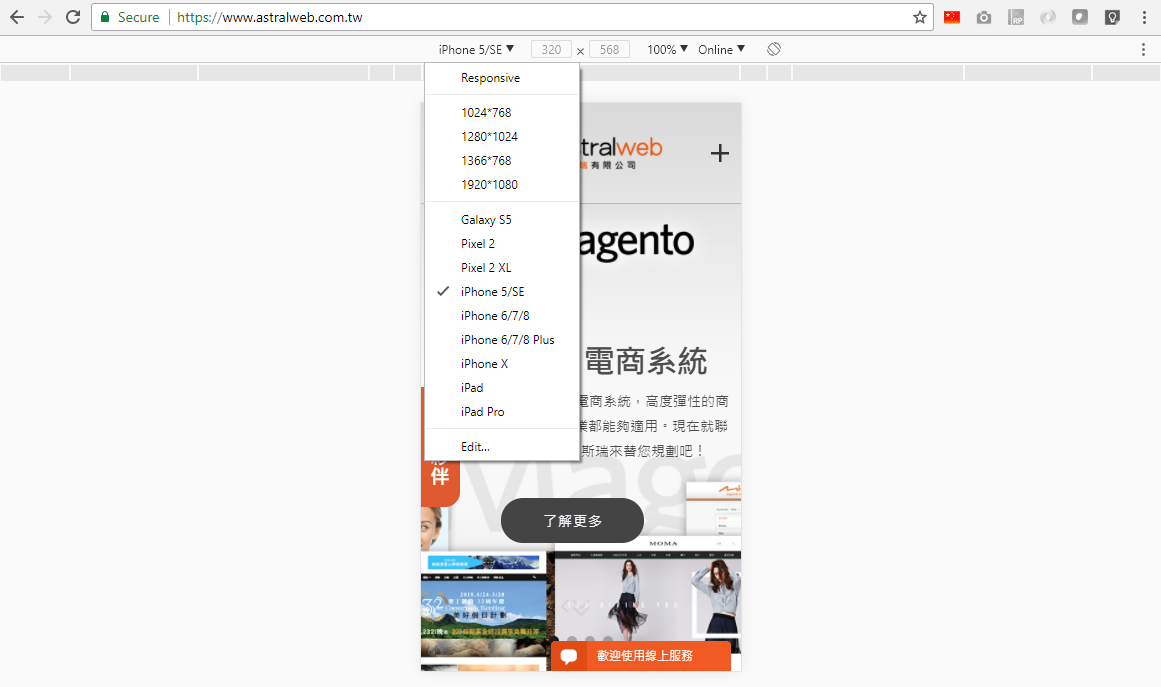Click the plus icon on the Astralweb header
Screen dimensions: 1161x687
(719, 153)
